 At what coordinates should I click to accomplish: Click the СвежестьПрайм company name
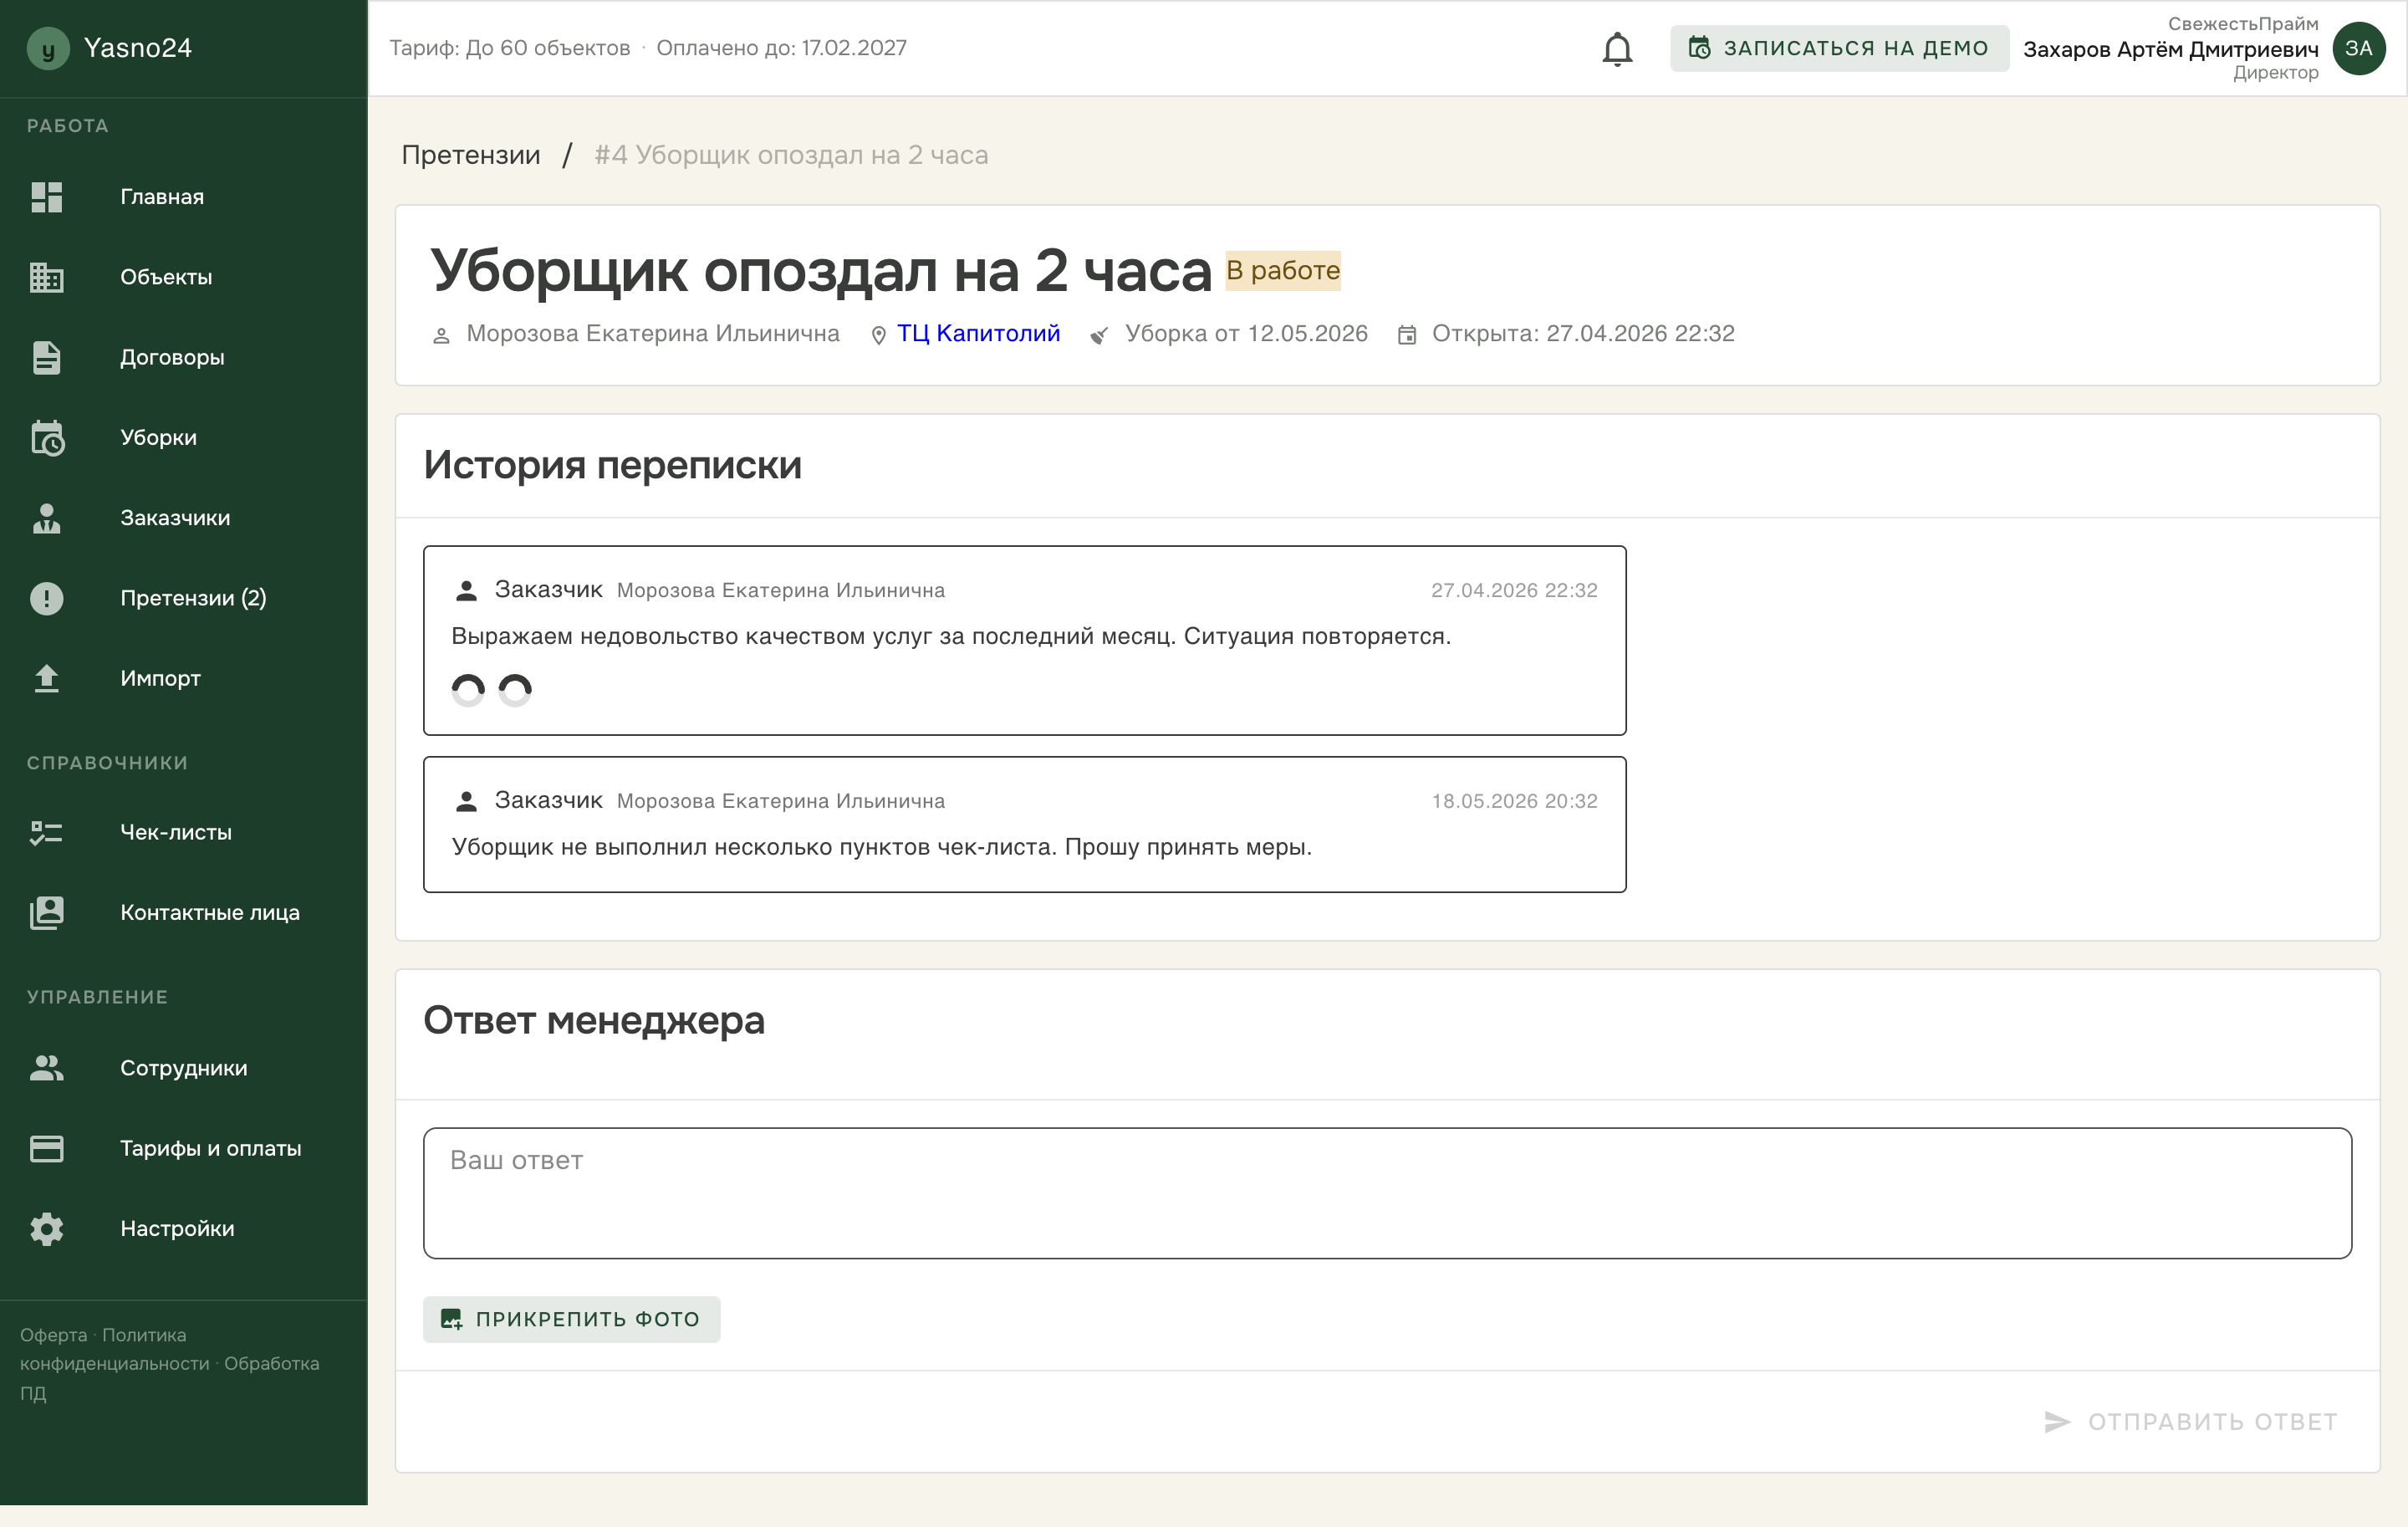coord(2243,23)
